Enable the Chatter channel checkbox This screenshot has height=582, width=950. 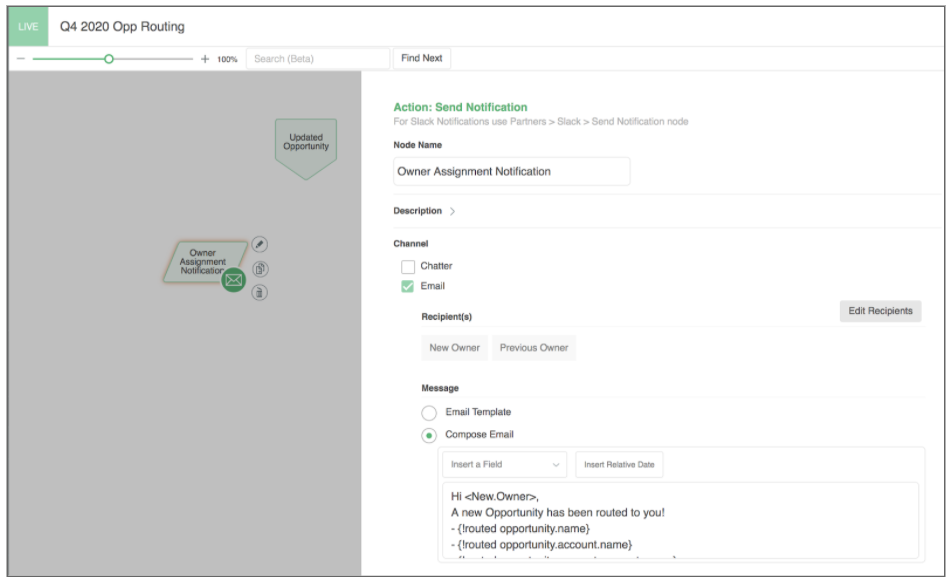(408, 266)
